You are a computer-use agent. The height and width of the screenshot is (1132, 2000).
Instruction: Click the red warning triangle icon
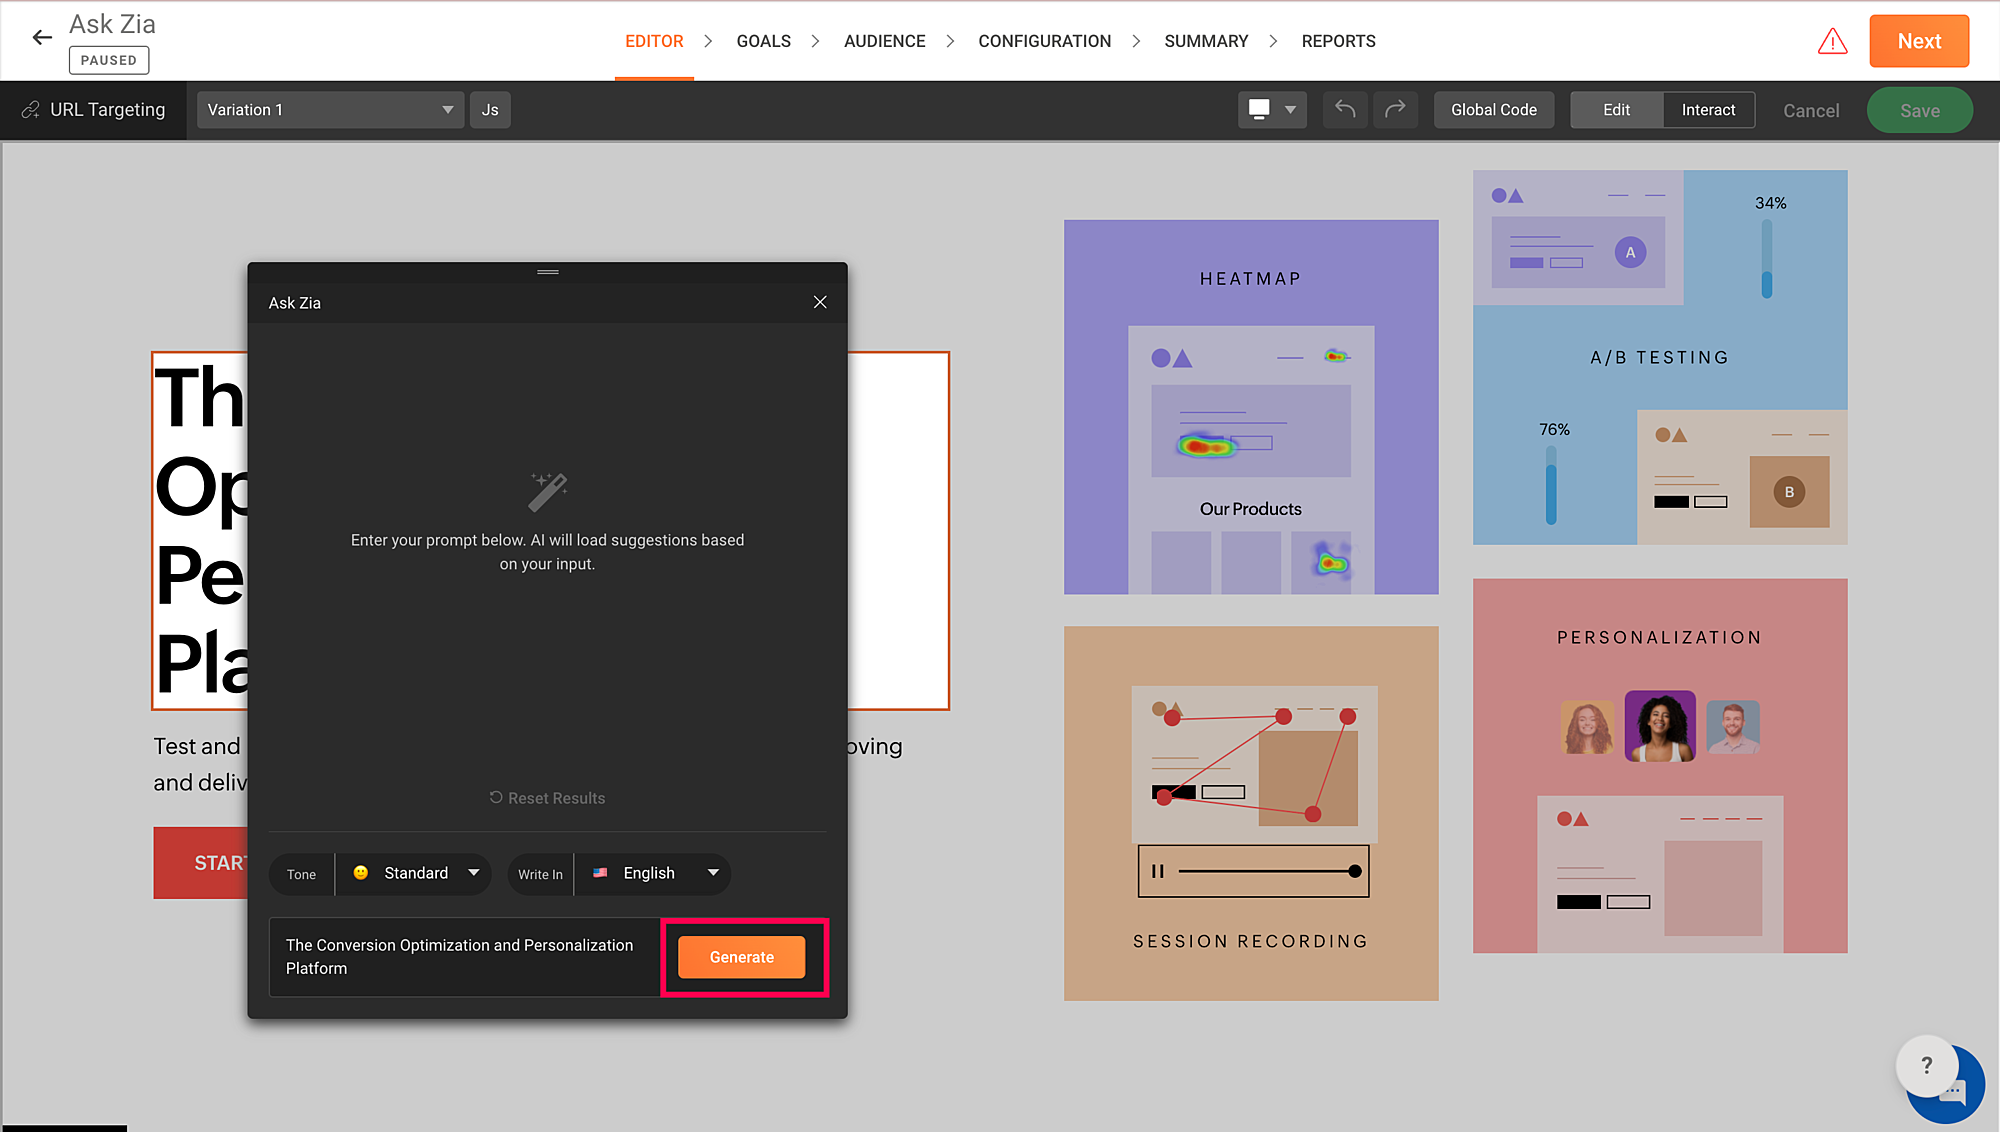coord(1832,41)
